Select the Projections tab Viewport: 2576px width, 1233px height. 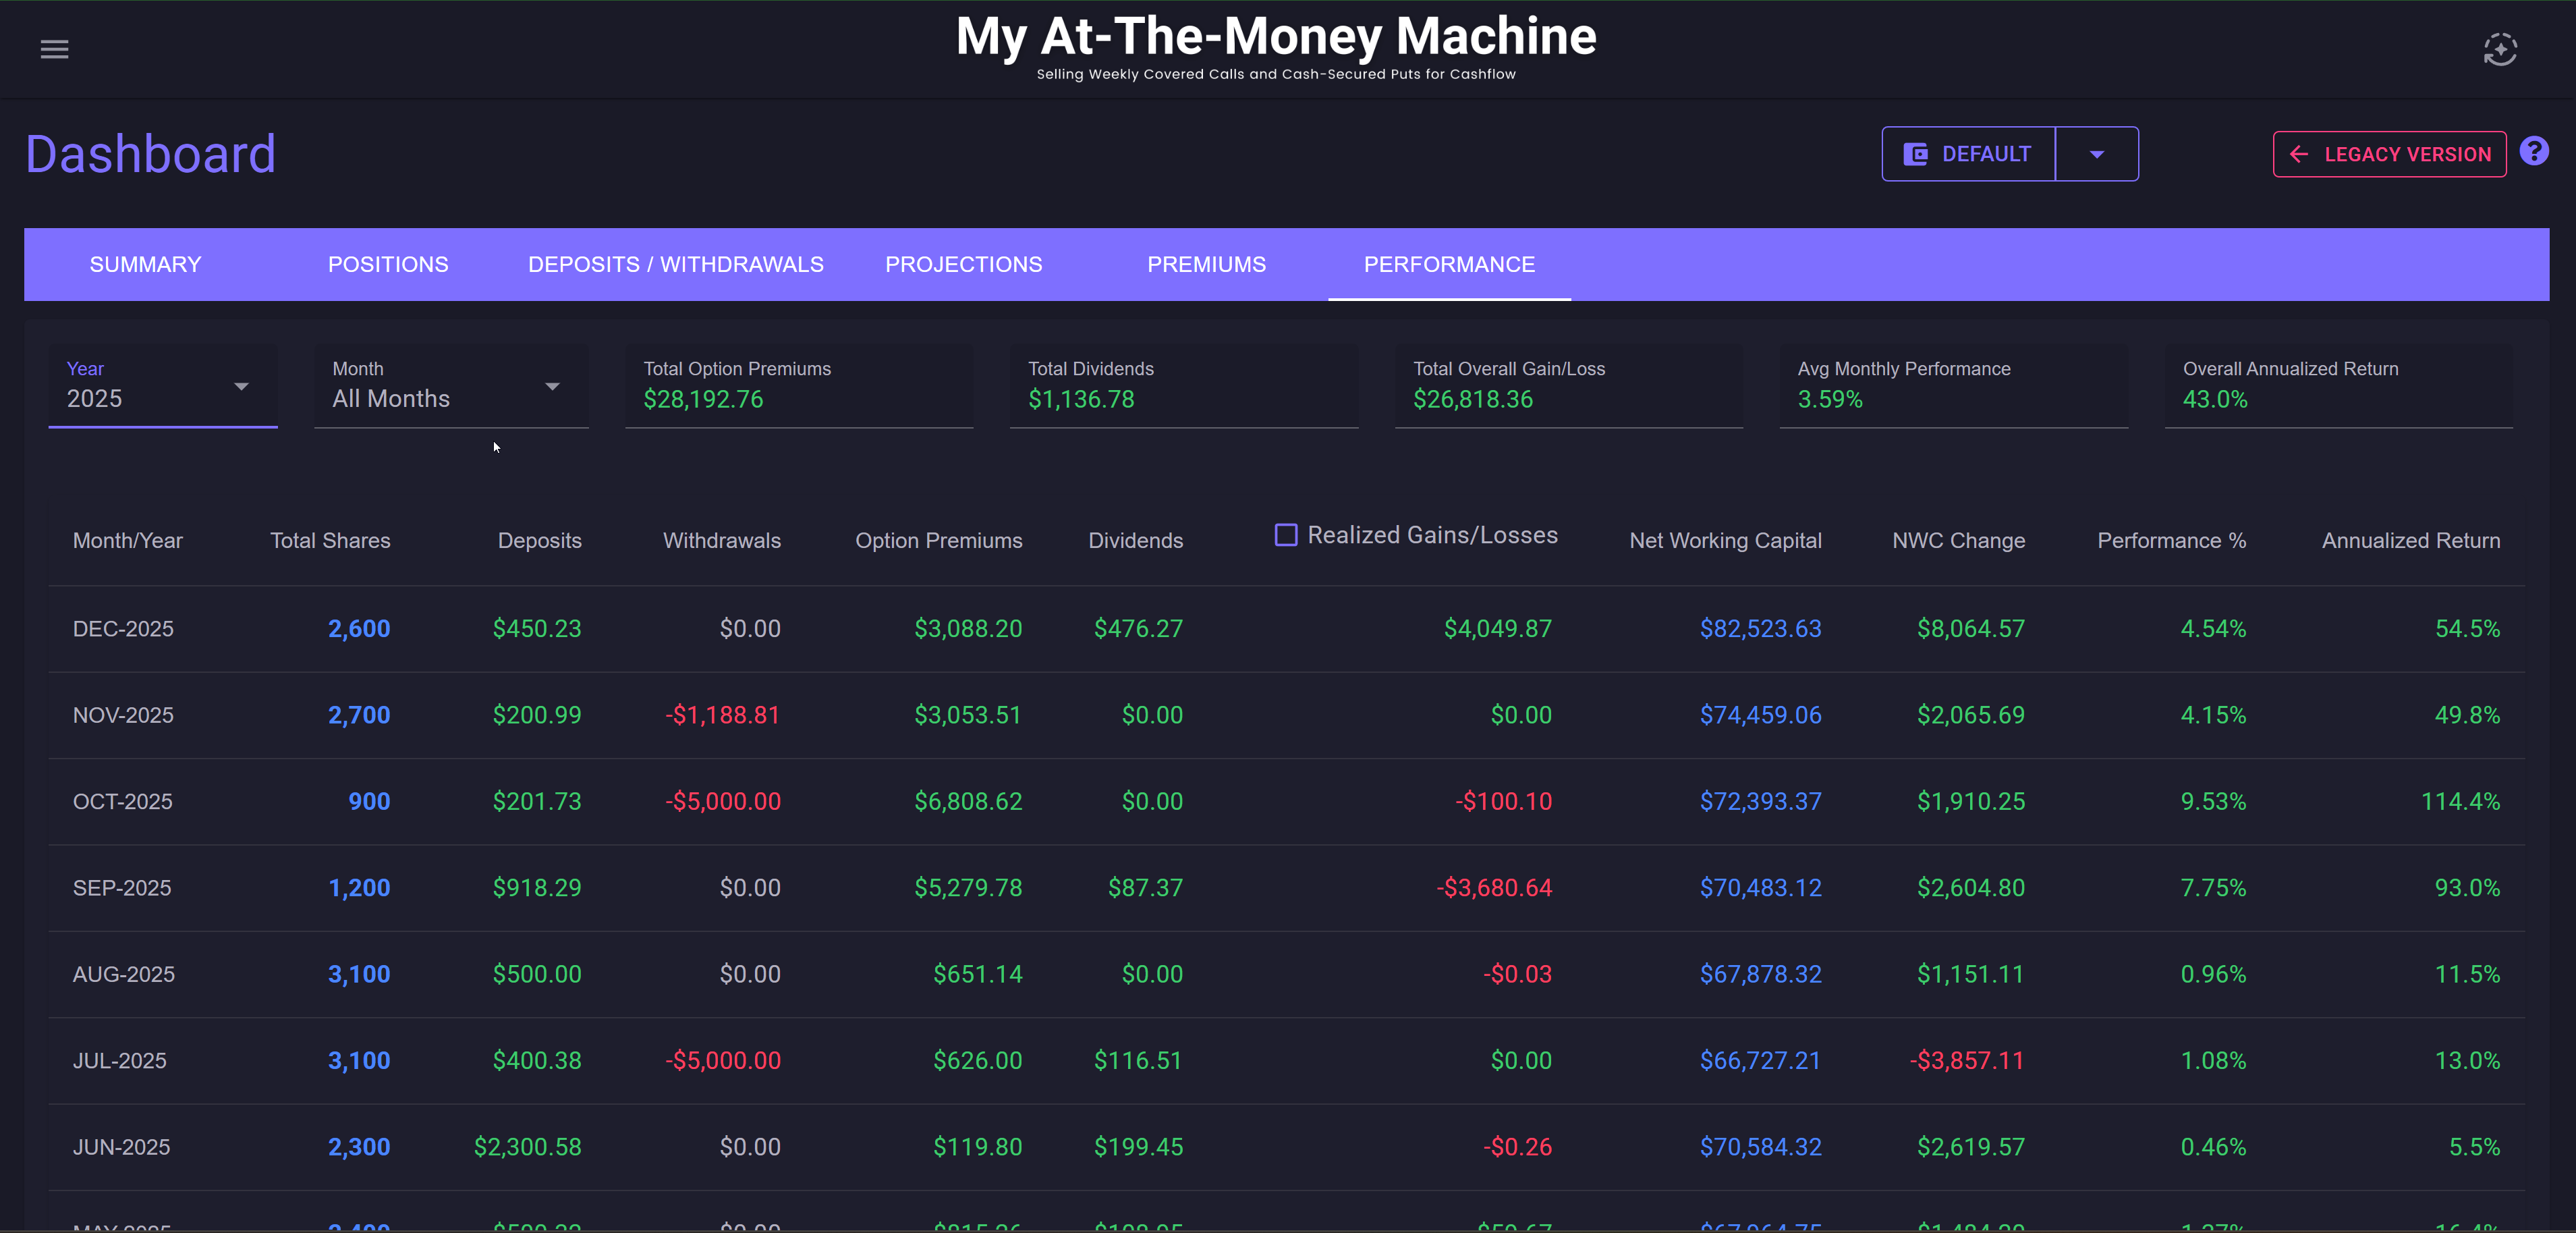pyautogui.click(x=963, y=264)
